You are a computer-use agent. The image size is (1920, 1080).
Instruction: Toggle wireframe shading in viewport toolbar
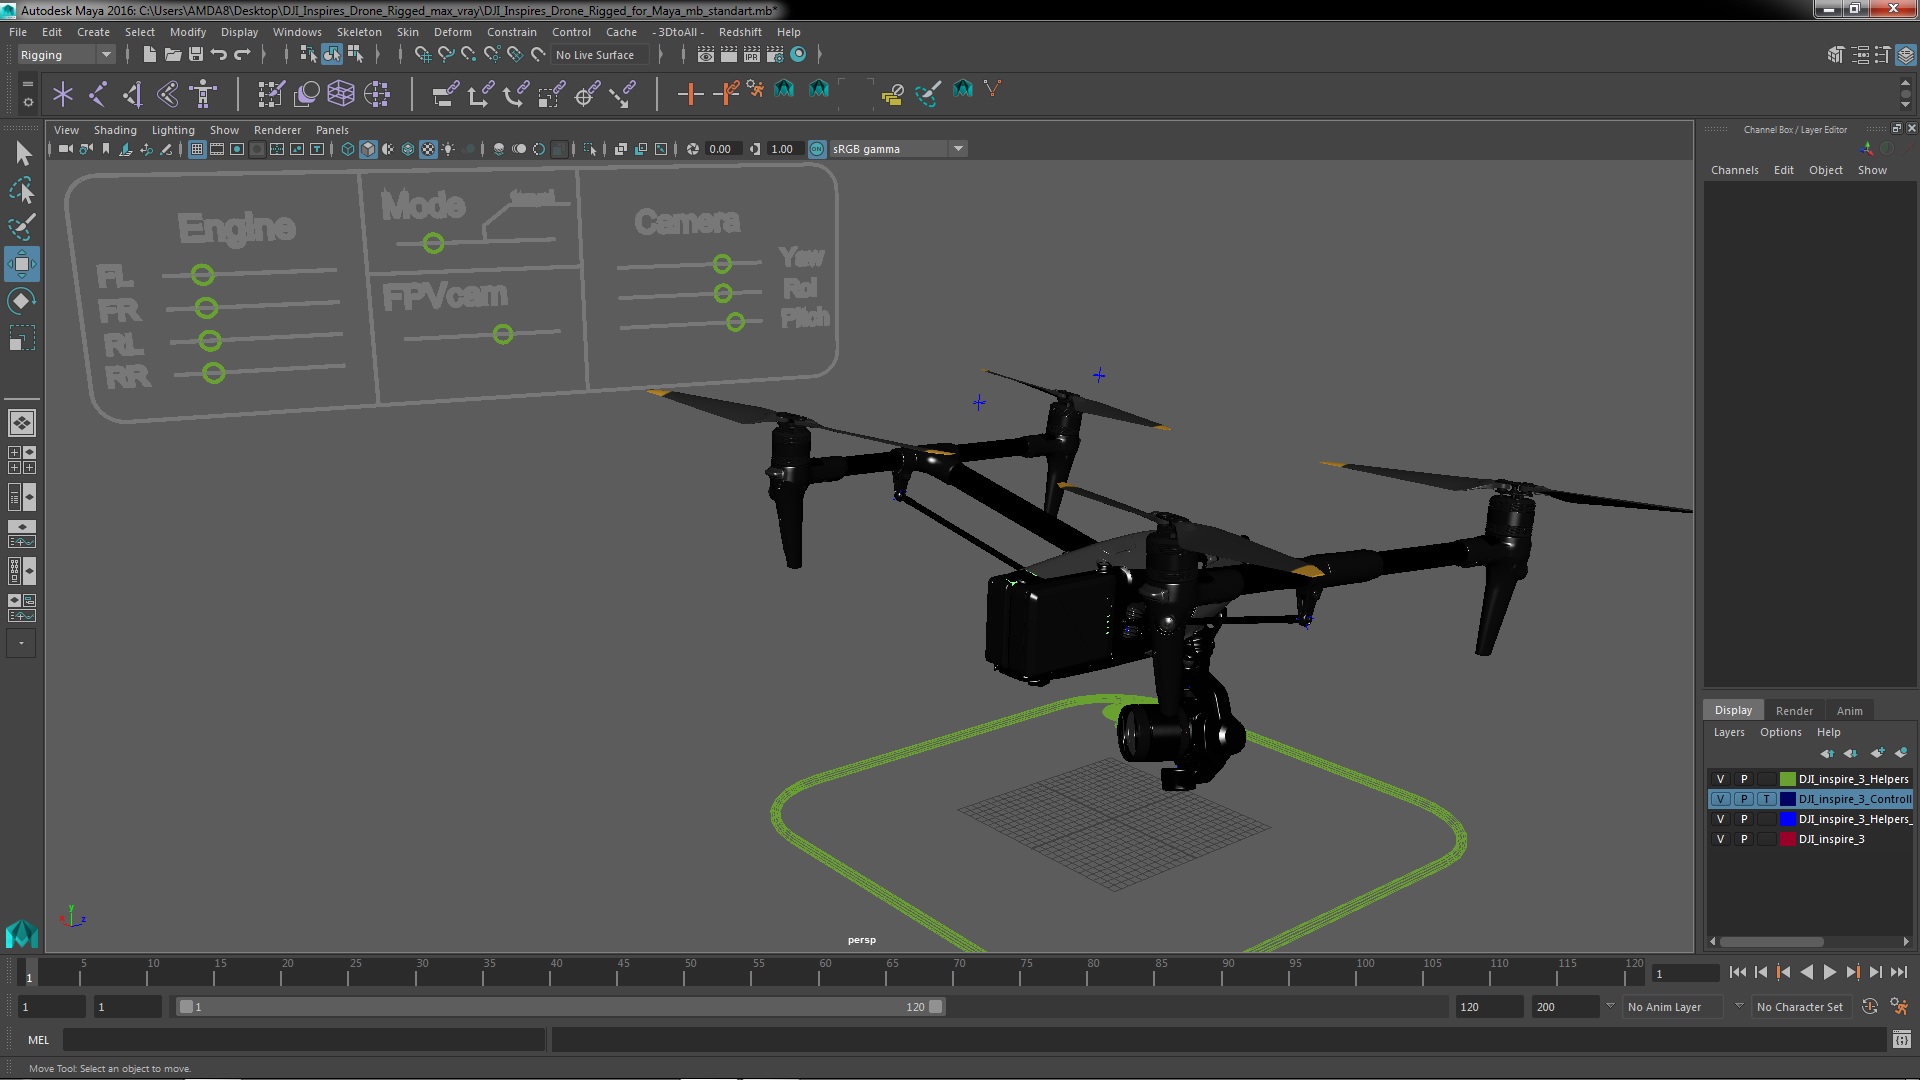click(x=348, y=149)
